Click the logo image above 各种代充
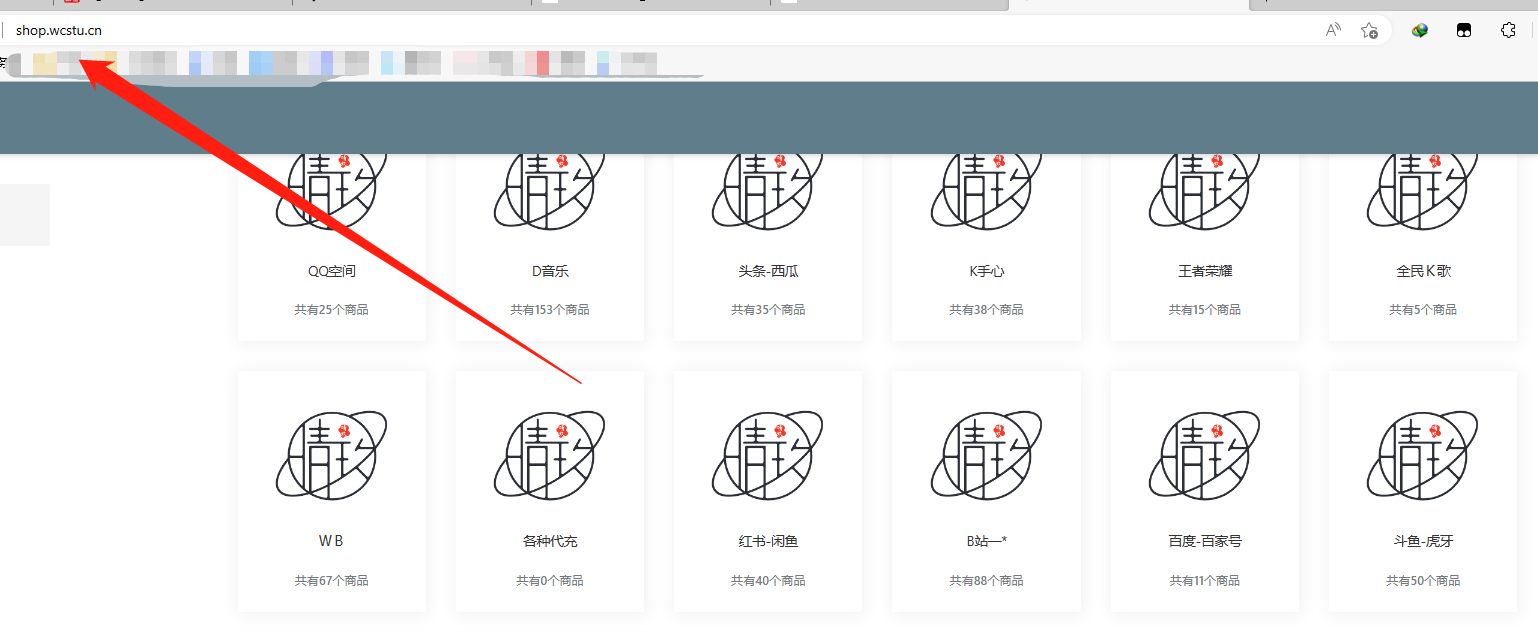This screenshot has height=631, width=1538. pyautogui.click(x=550, y=455)
